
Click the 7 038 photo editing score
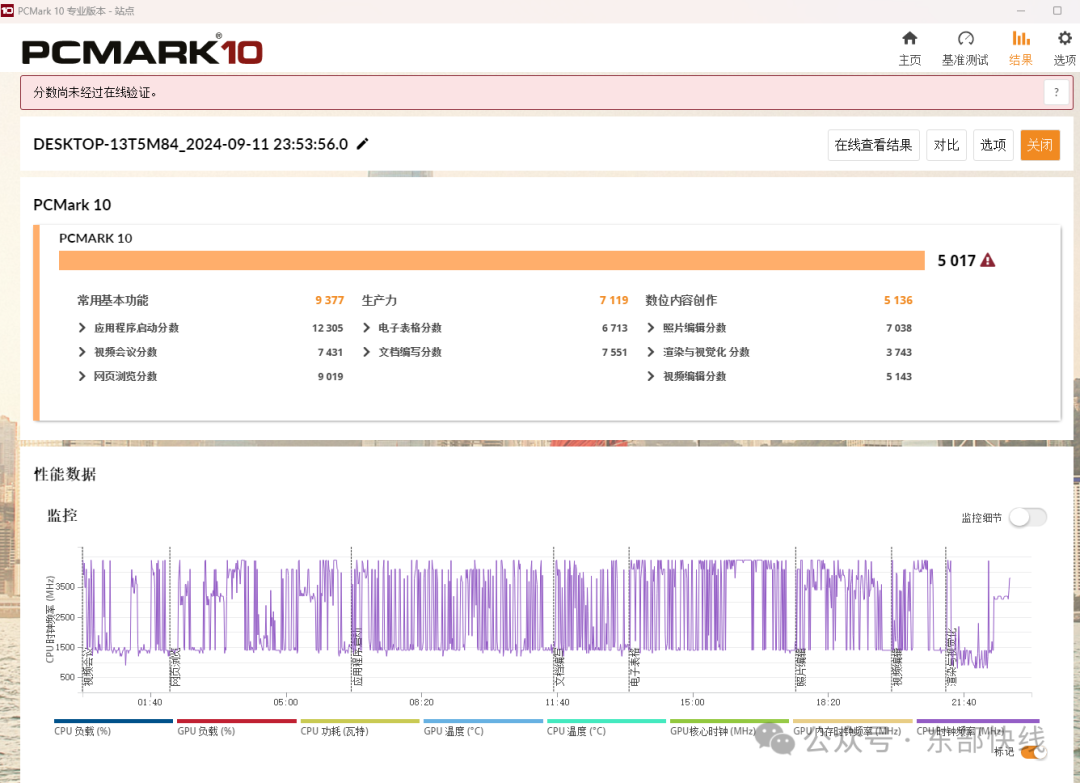coord(899,328)
